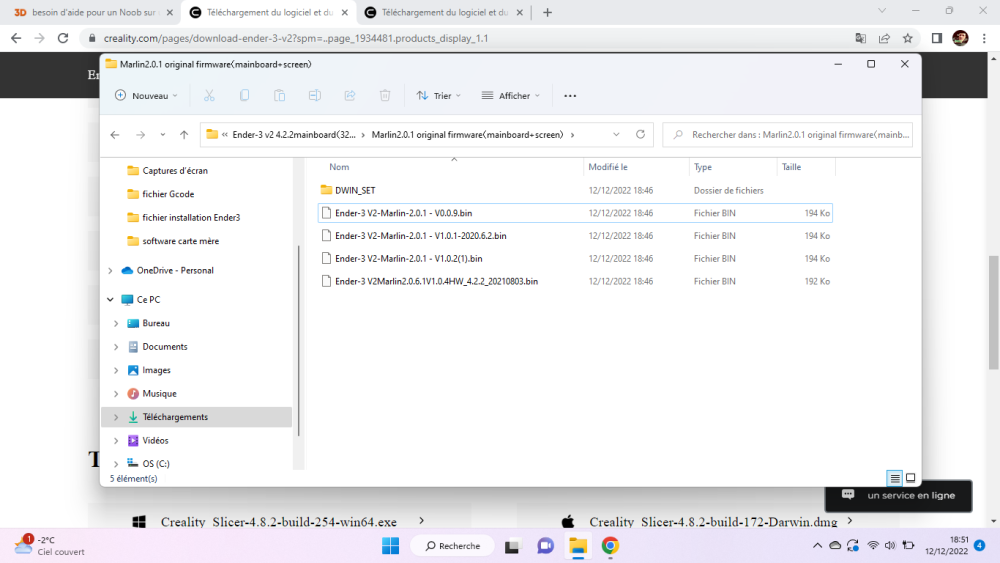Expand the OneDrive - Personal tree node
Screen dimensions: 1000x563
[x=110, y=270]
